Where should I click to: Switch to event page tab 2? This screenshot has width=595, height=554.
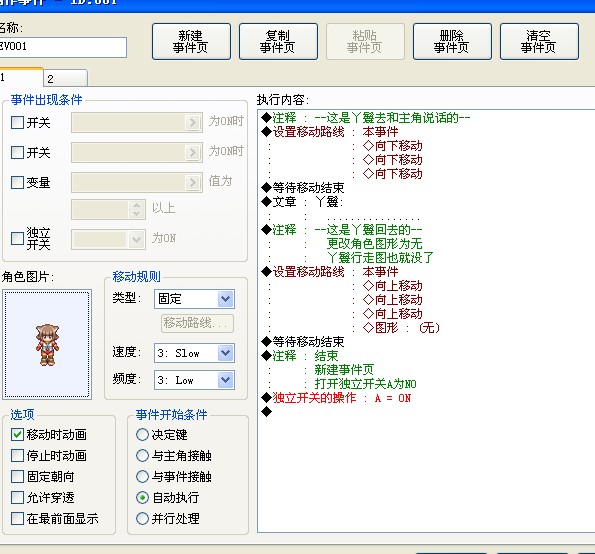pos(65,79)
